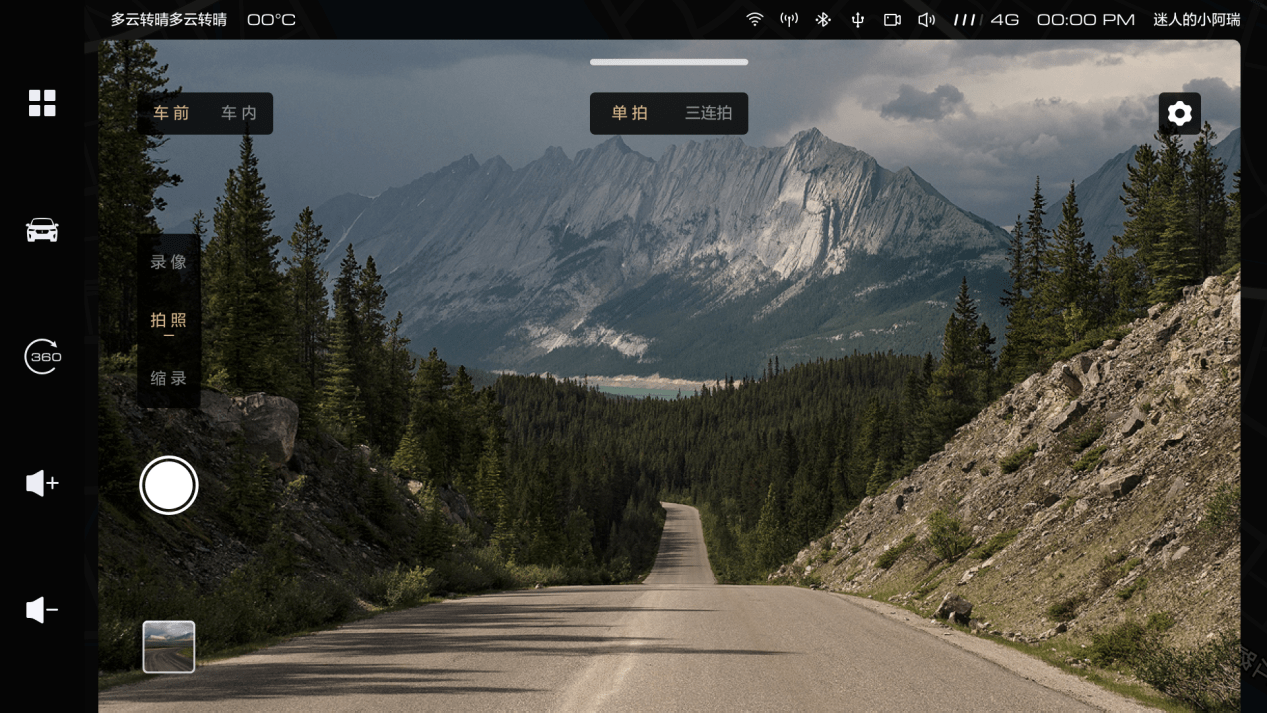Launch the 360 surround view icon
Image resolution: width=1267 pixels, height=713 pixels.
click(x=42, y=356)
